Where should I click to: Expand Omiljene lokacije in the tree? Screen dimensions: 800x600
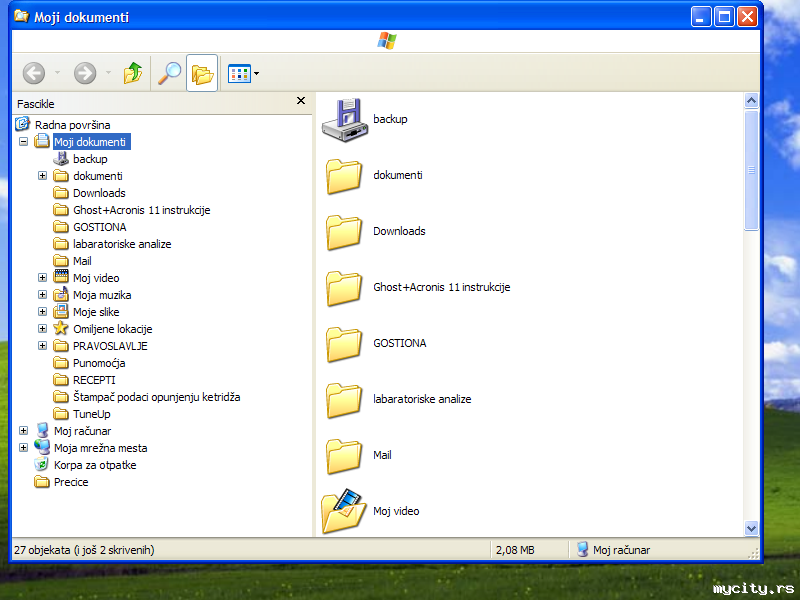click(42, 329)
